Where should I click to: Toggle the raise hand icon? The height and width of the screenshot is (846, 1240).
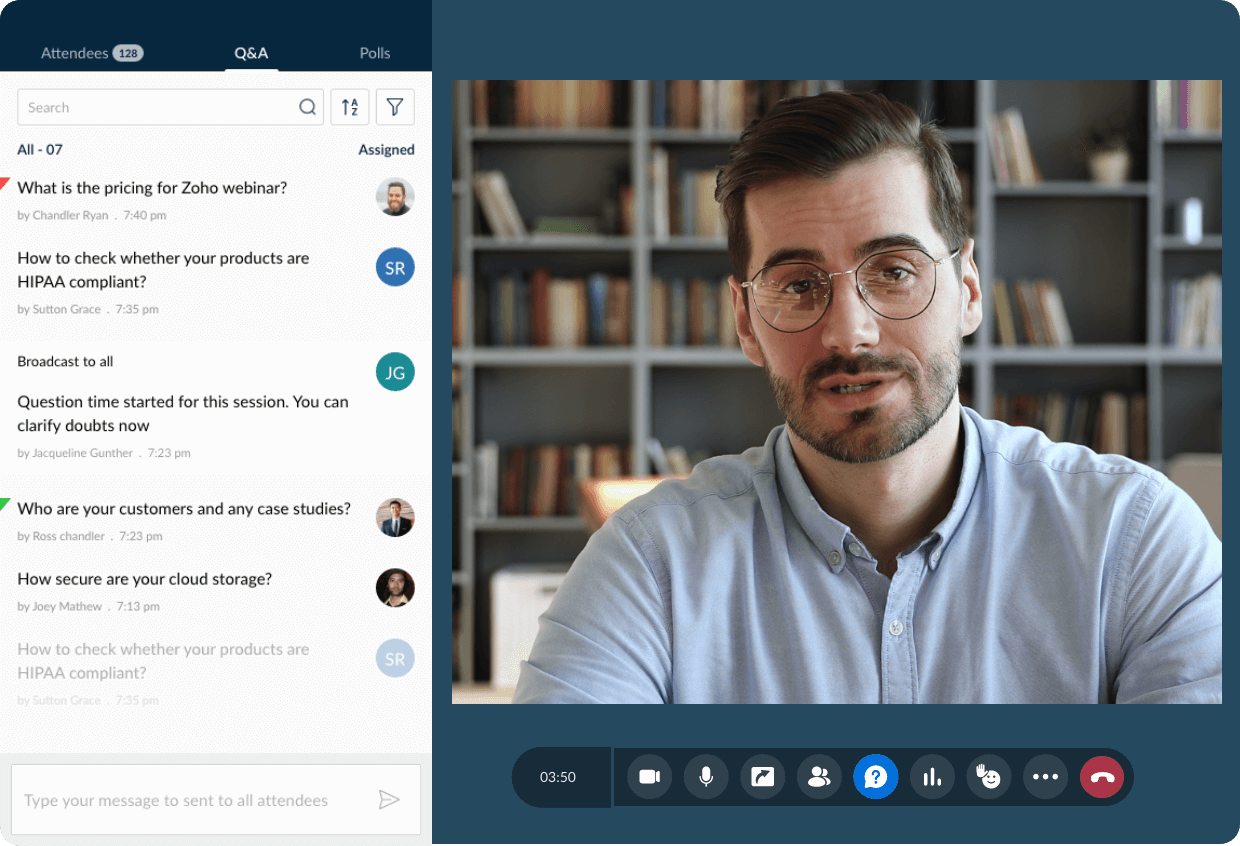989,777
